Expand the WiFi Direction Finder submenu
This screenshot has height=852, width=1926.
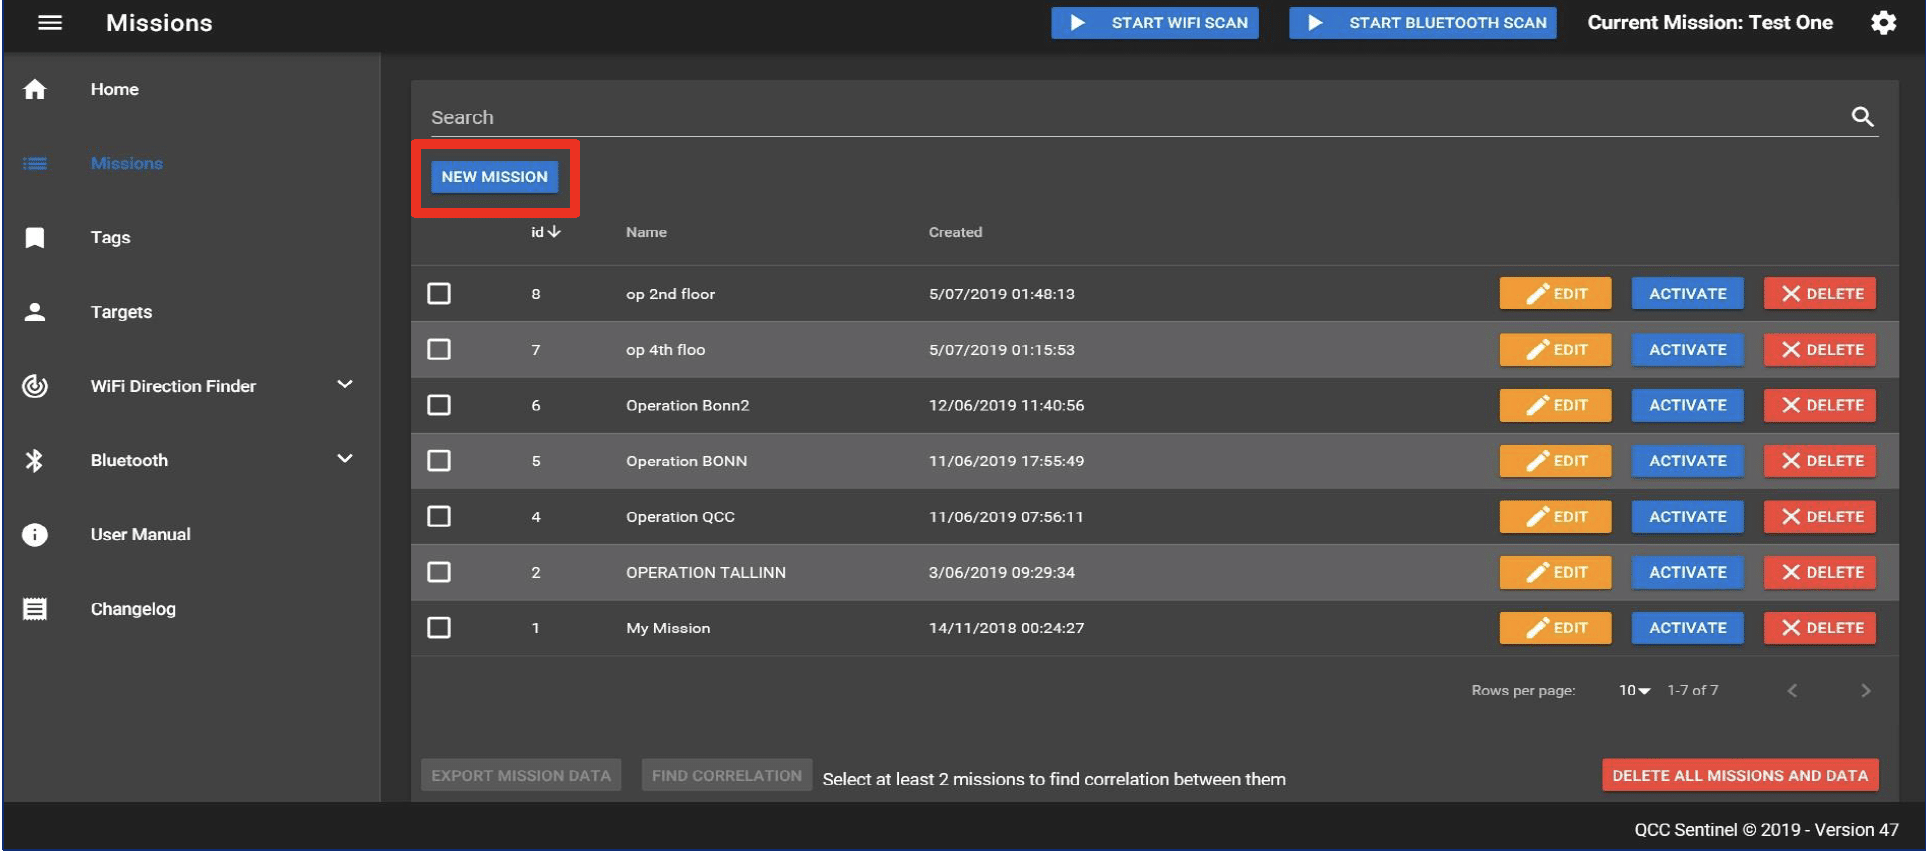[x=345, y=385]
